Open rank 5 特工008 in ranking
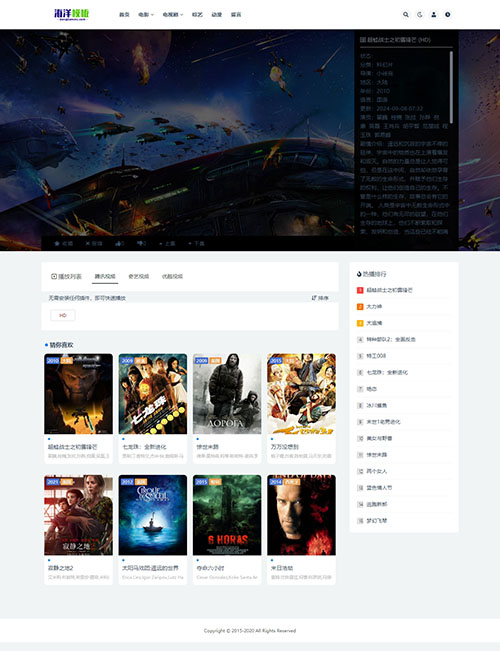The image size is (500, 651). click(376, 356)
